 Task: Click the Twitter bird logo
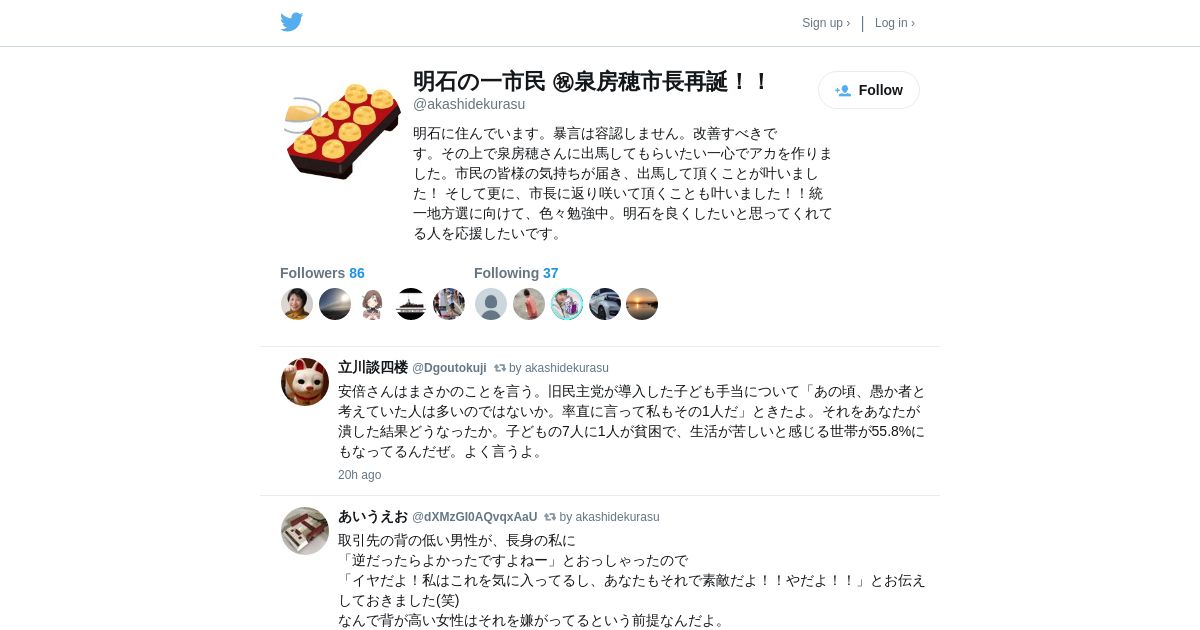291,22
